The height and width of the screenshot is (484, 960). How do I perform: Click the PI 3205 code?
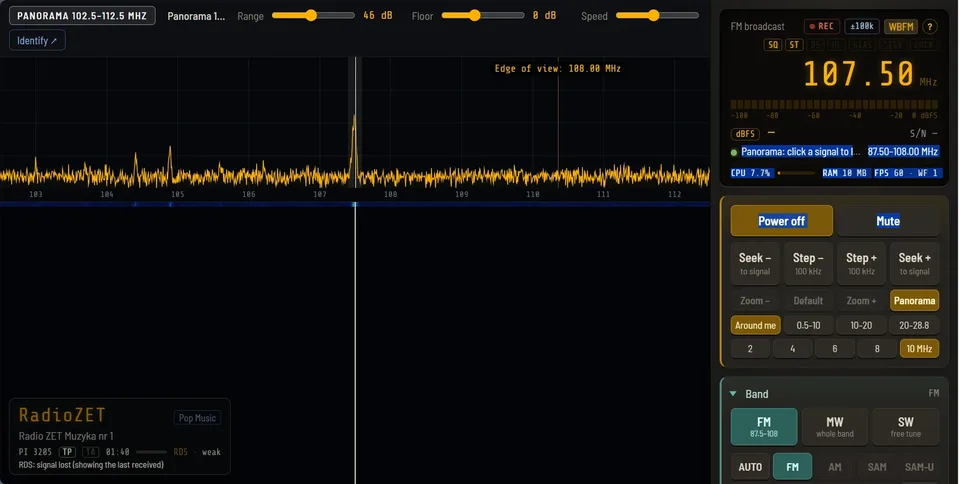pyautogui.click(x=36, y=452)
